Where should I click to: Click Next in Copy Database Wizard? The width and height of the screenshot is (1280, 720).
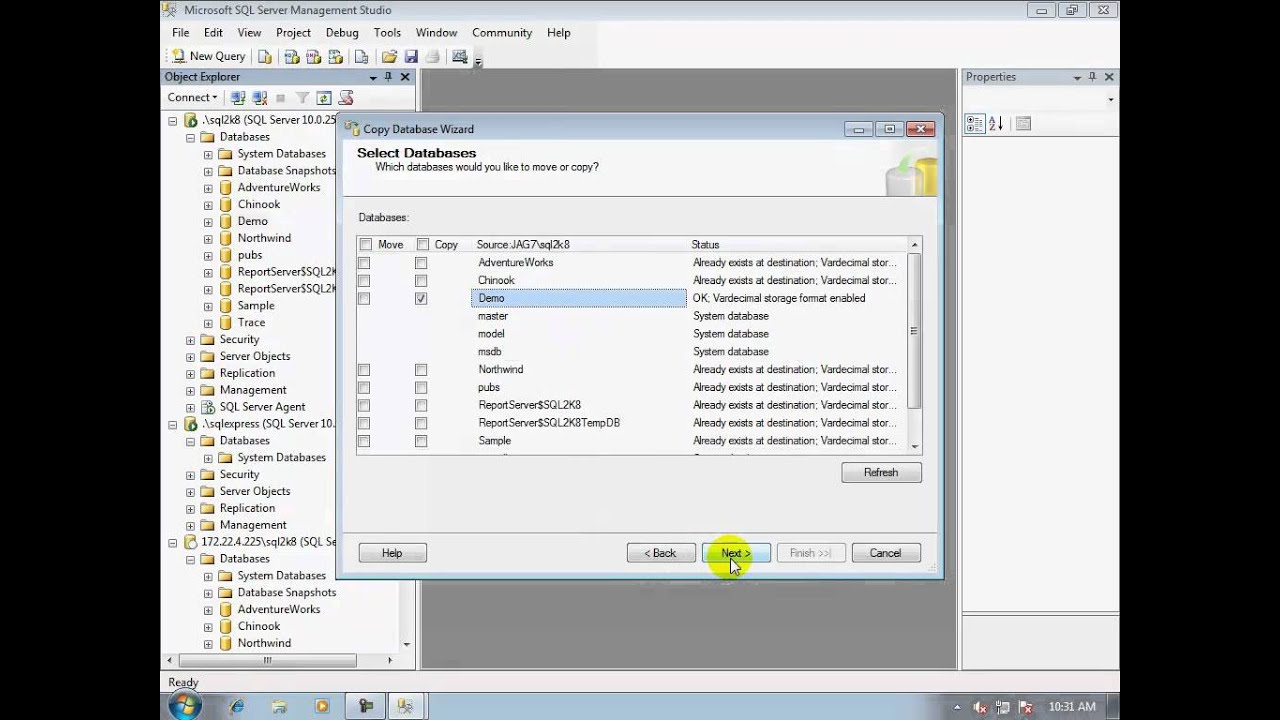[x=736, y=553]
